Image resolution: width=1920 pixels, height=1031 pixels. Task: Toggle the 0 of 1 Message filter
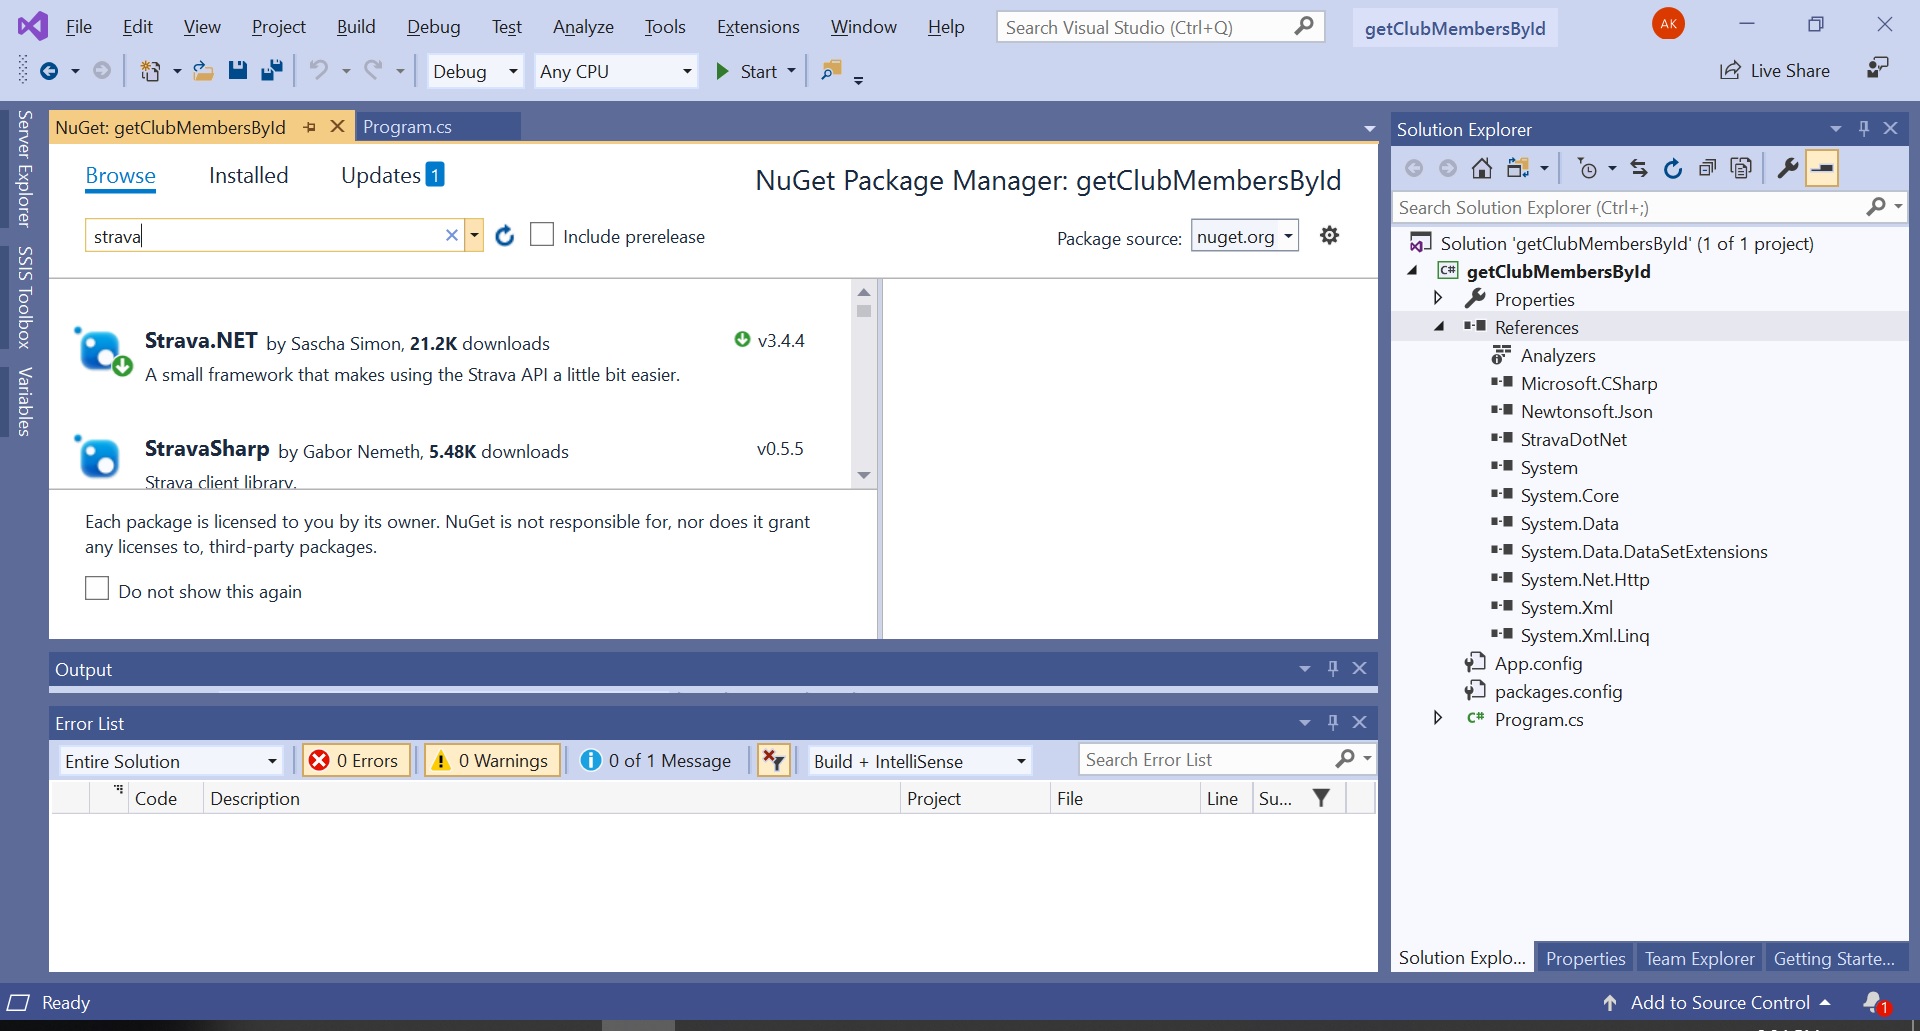[657, 761]
